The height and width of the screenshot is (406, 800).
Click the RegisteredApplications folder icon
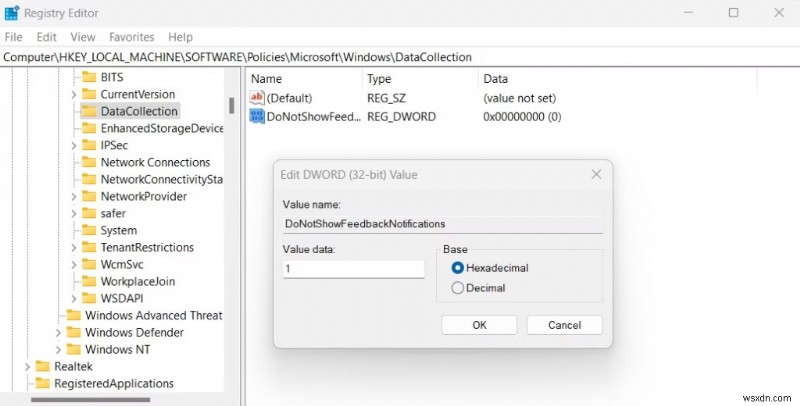pyautogui.click(x=42, y=383)
